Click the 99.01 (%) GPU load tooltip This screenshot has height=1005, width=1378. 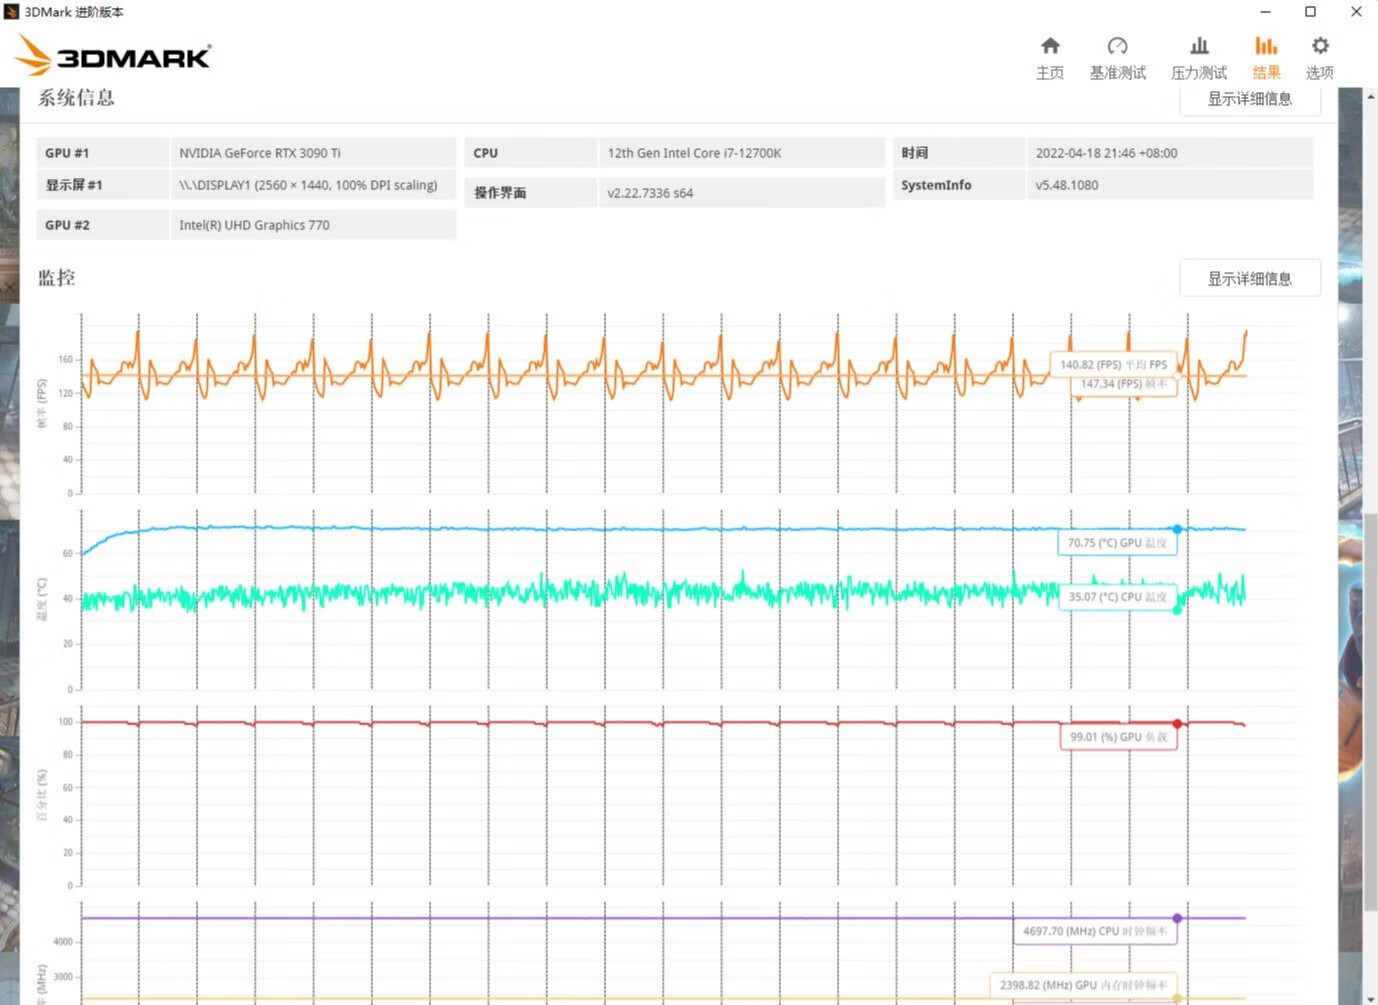(x=1118, y=737)
